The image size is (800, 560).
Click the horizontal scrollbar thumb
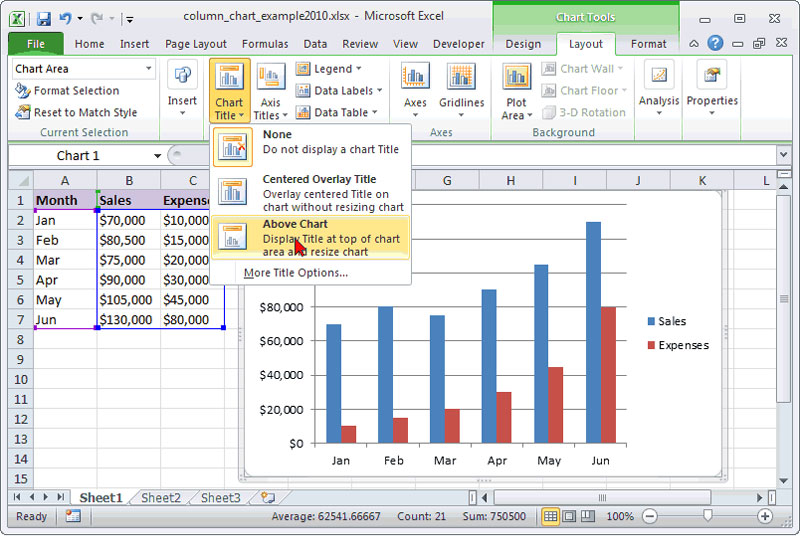602,497
